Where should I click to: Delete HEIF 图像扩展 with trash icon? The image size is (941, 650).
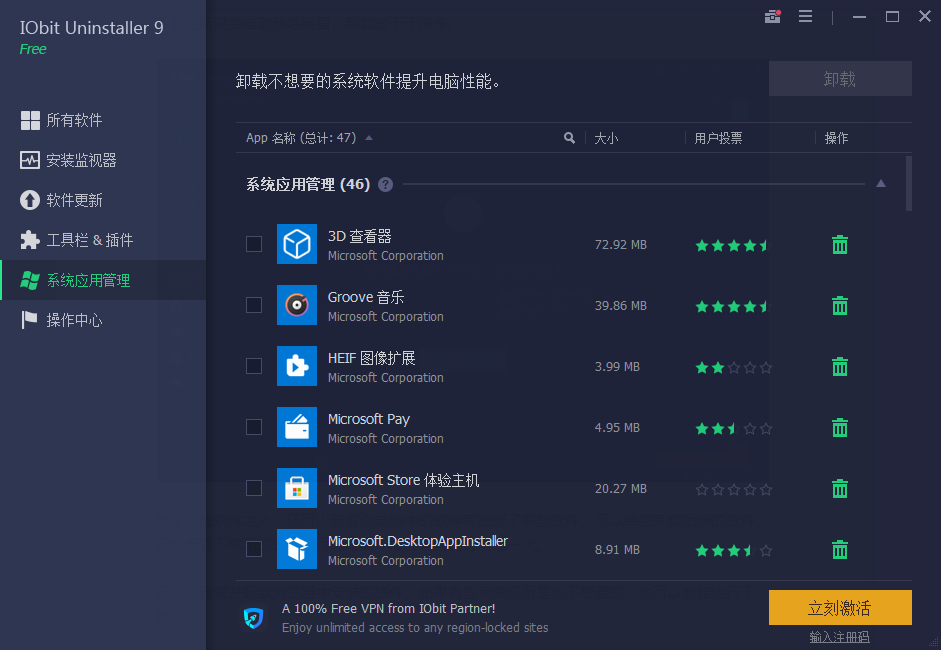point(840,366)
